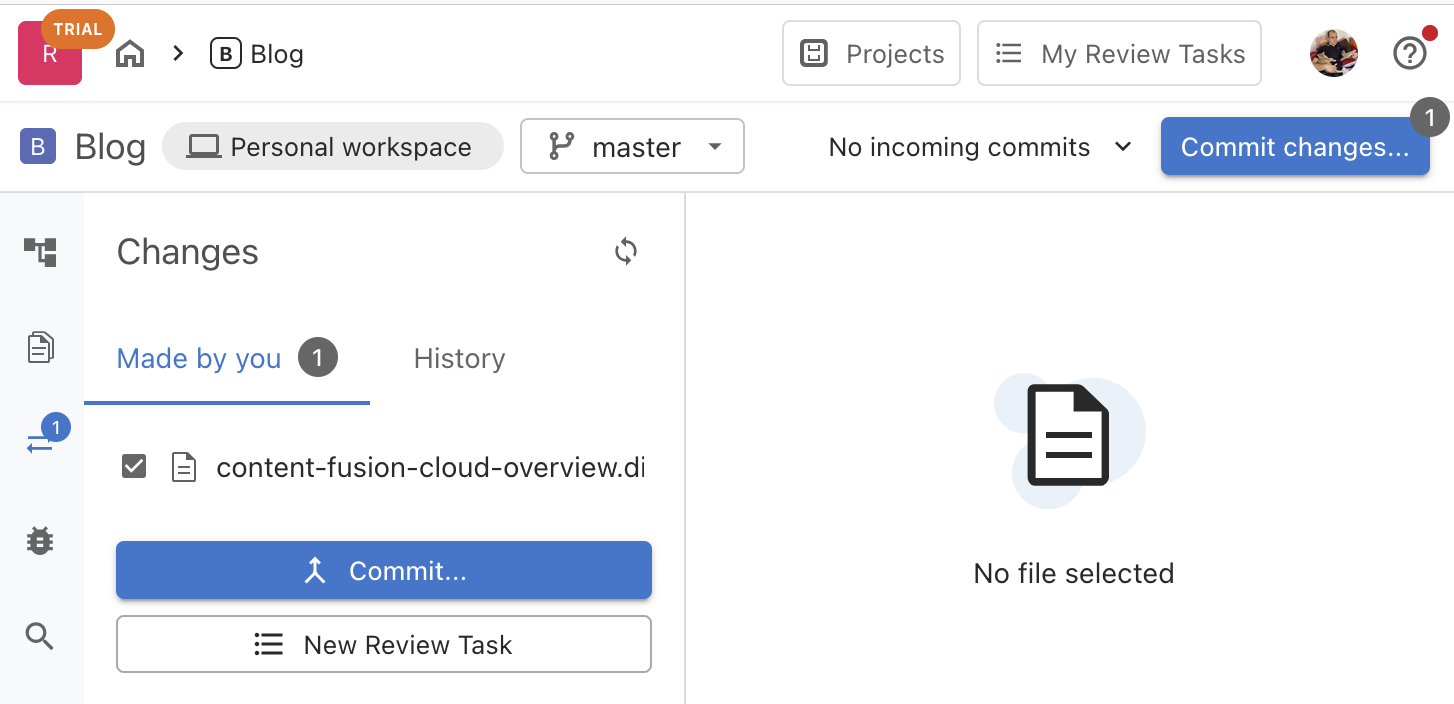Open My Review Tasks
The height and width of the screenshot is (704, 1454).
click(1119, 54)
